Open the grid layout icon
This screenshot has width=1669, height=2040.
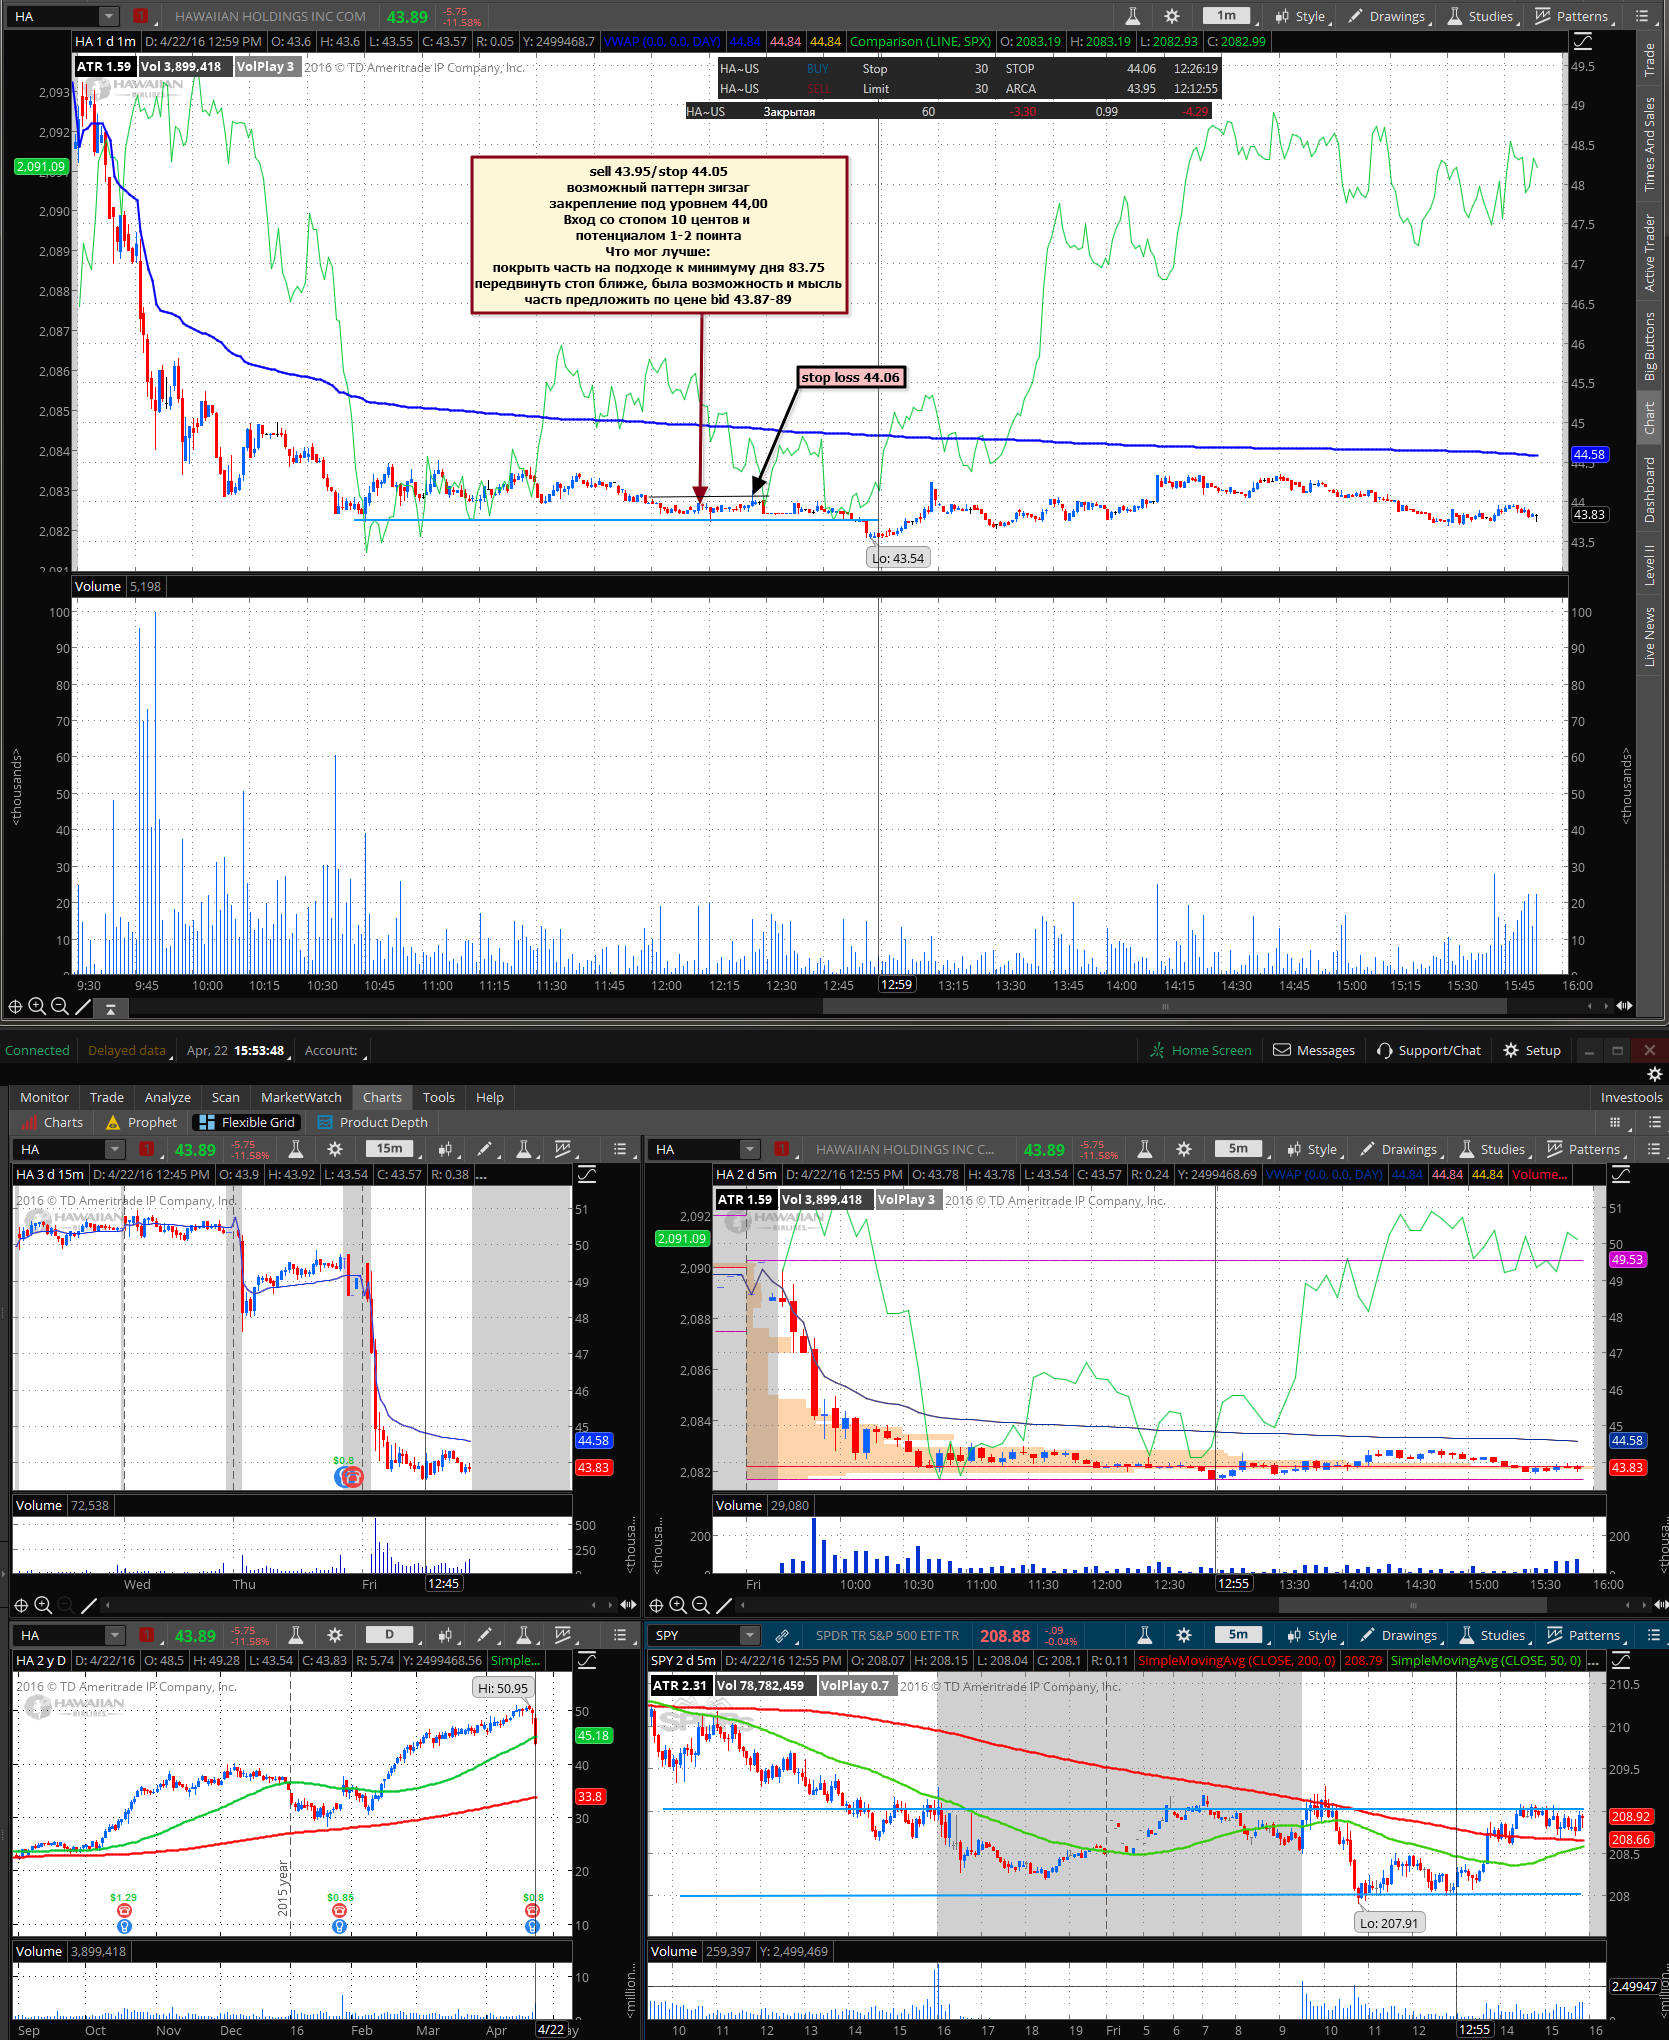1614,1122
